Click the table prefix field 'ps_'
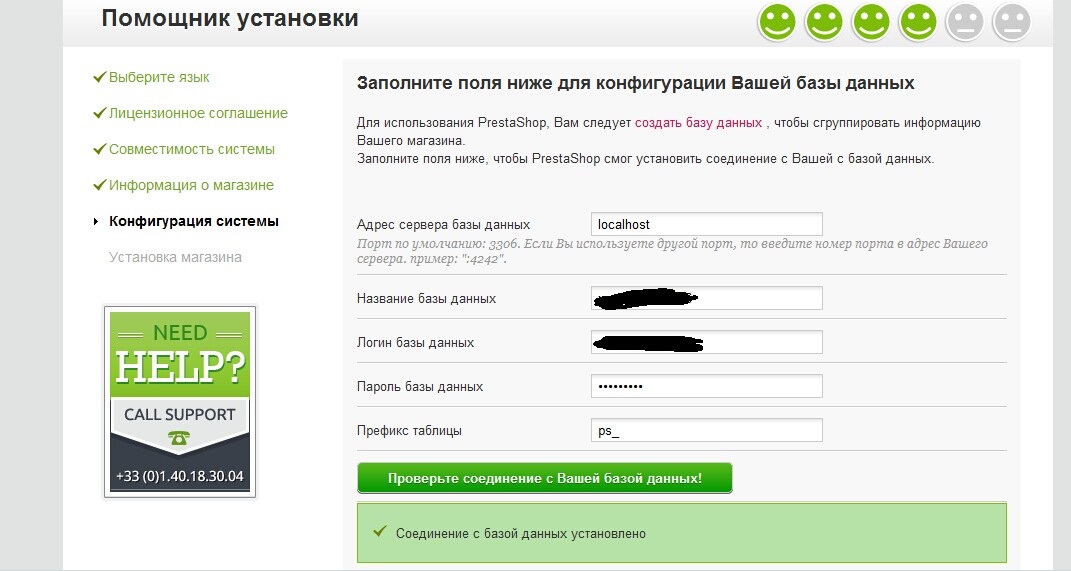The height and width of the screenshot is (571, 1071). click(x=706, y=430)
